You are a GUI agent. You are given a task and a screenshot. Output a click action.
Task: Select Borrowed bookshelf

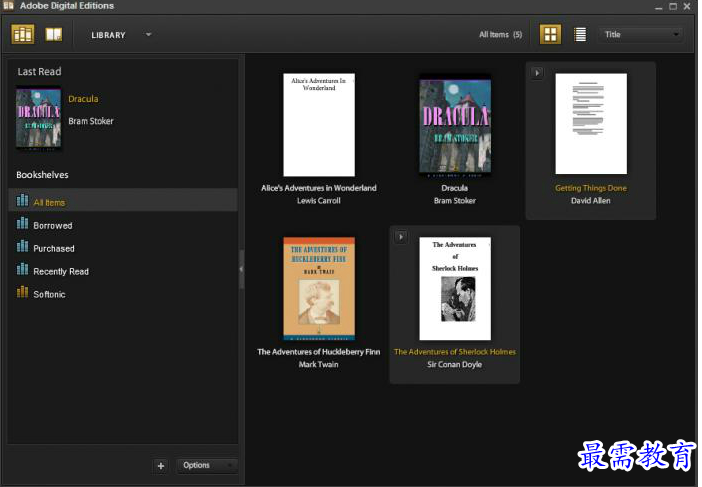tap(123, 225)
